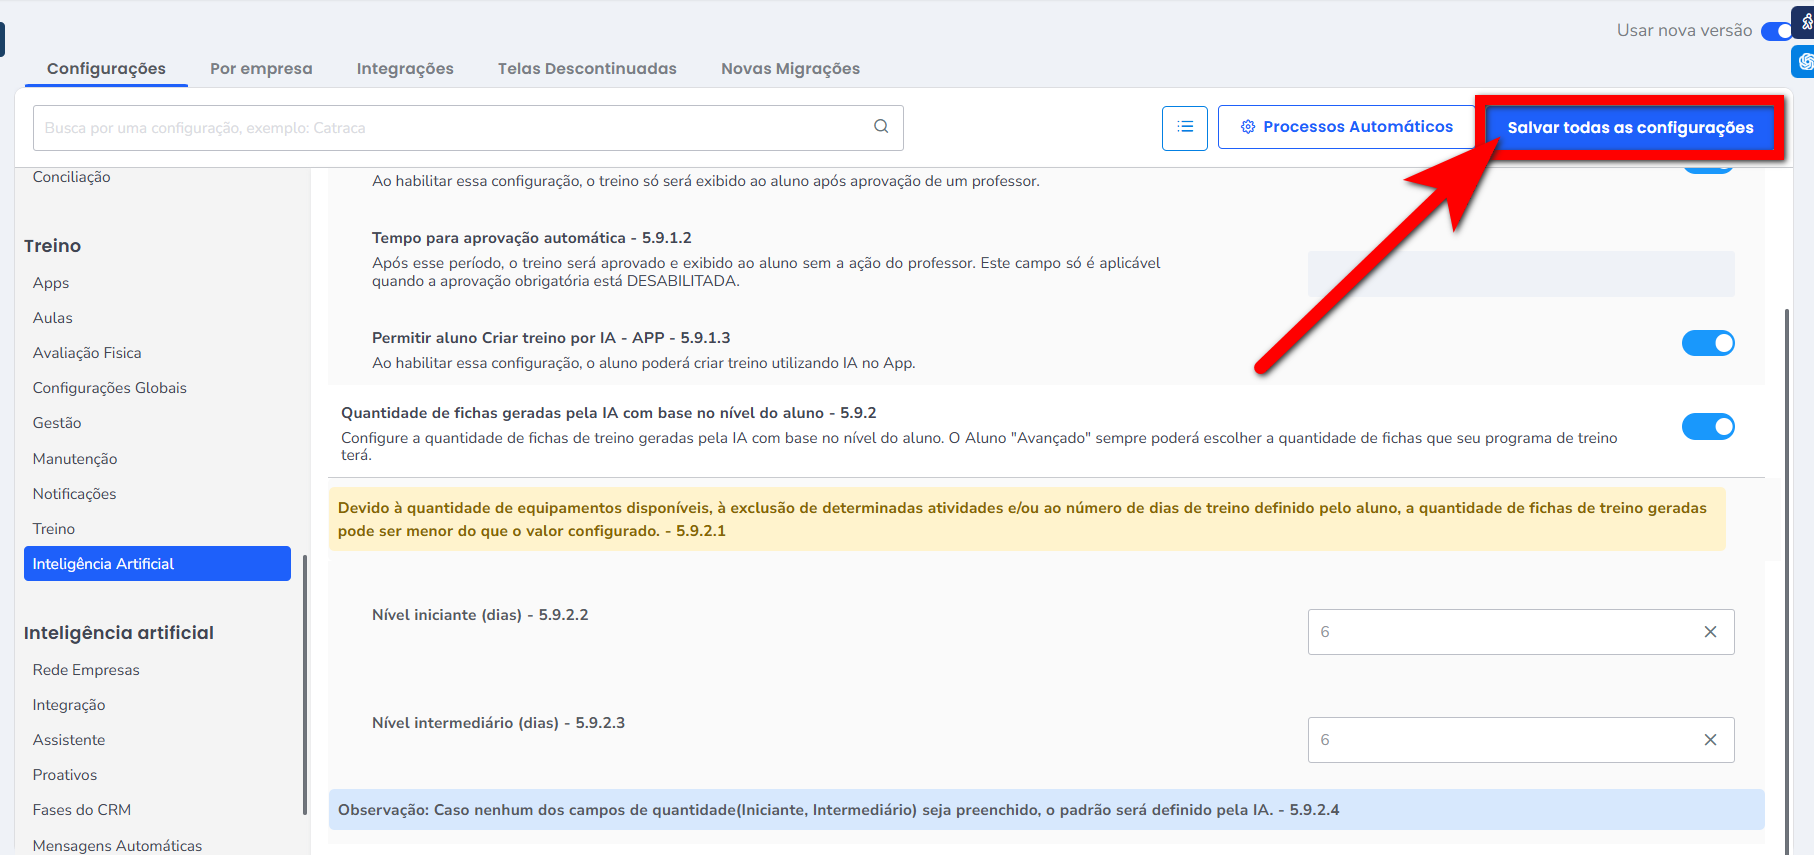Open Manutenção settings
The height and width of the screenshot is (855, 1814).
pos(75,459)
